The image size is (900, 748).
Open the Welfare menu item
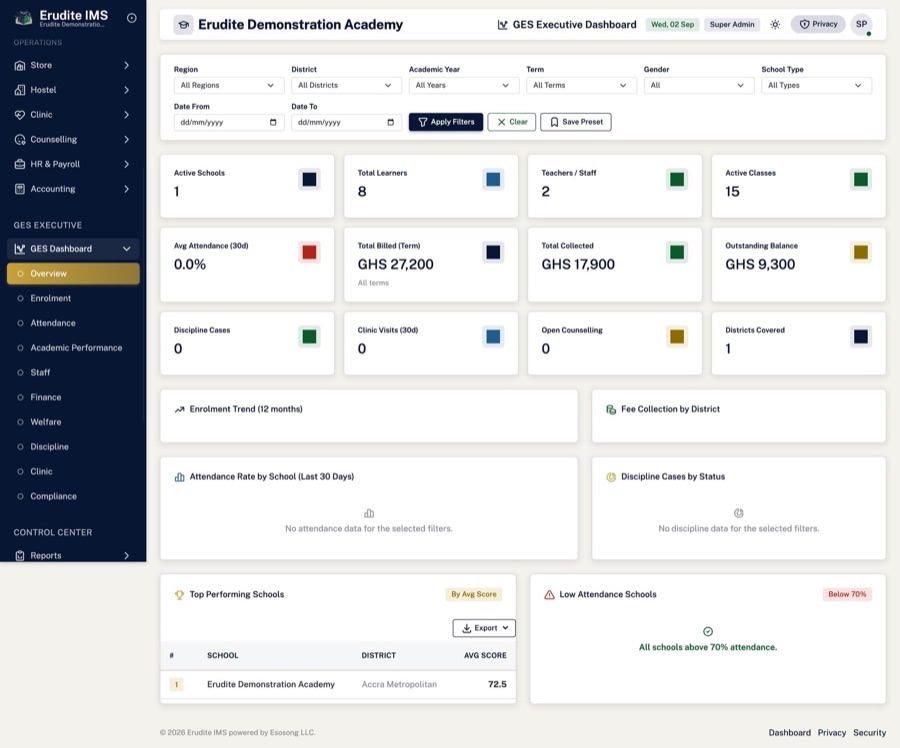(73, 421)
